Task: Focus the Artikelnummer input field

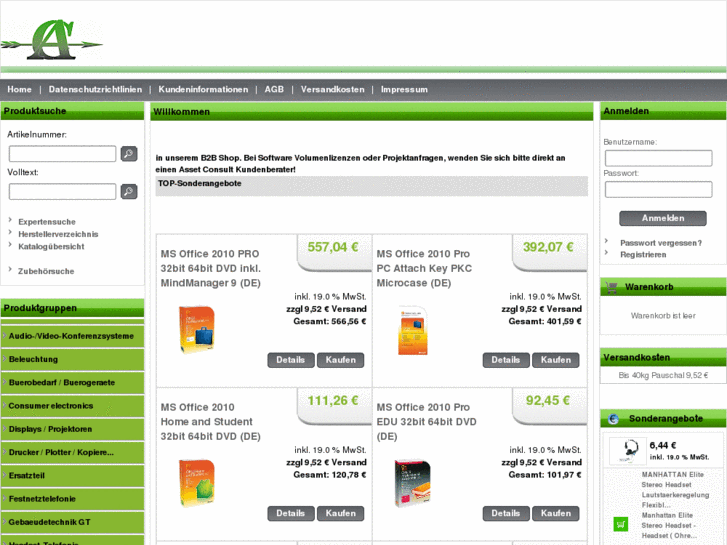Action: coord(63,154)
